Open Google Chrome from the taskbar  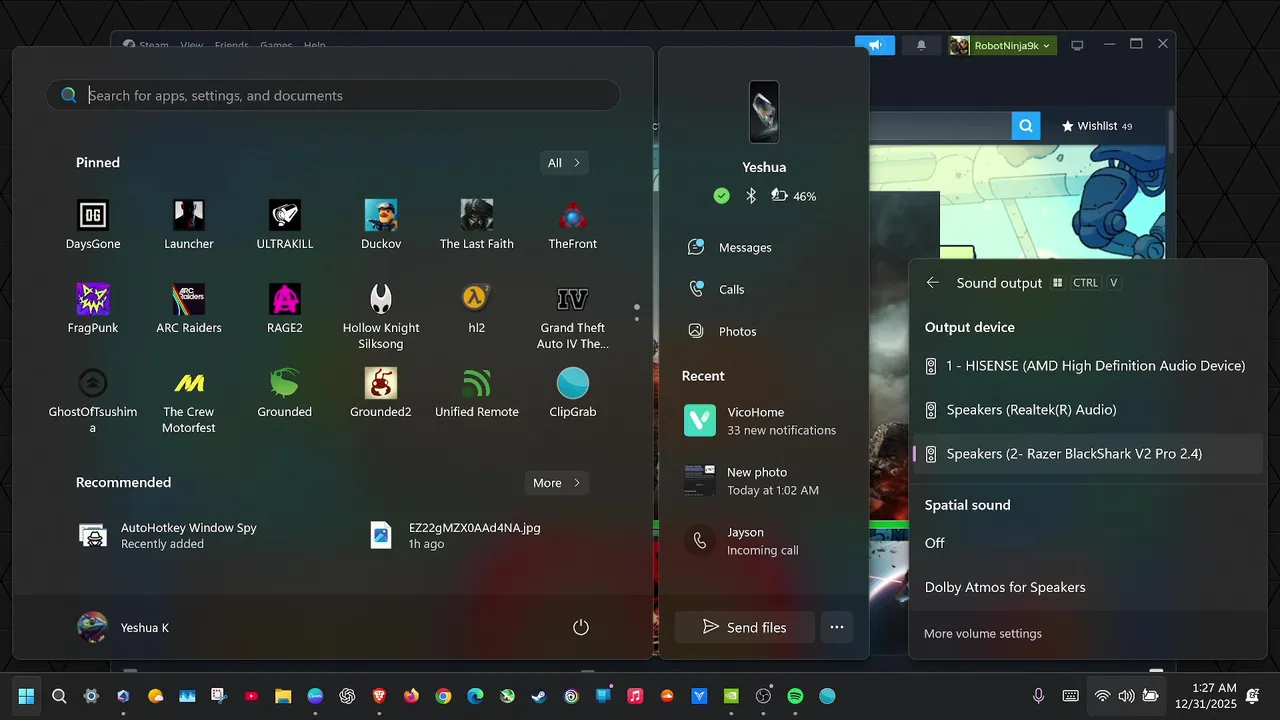click(x=443, y=696)
